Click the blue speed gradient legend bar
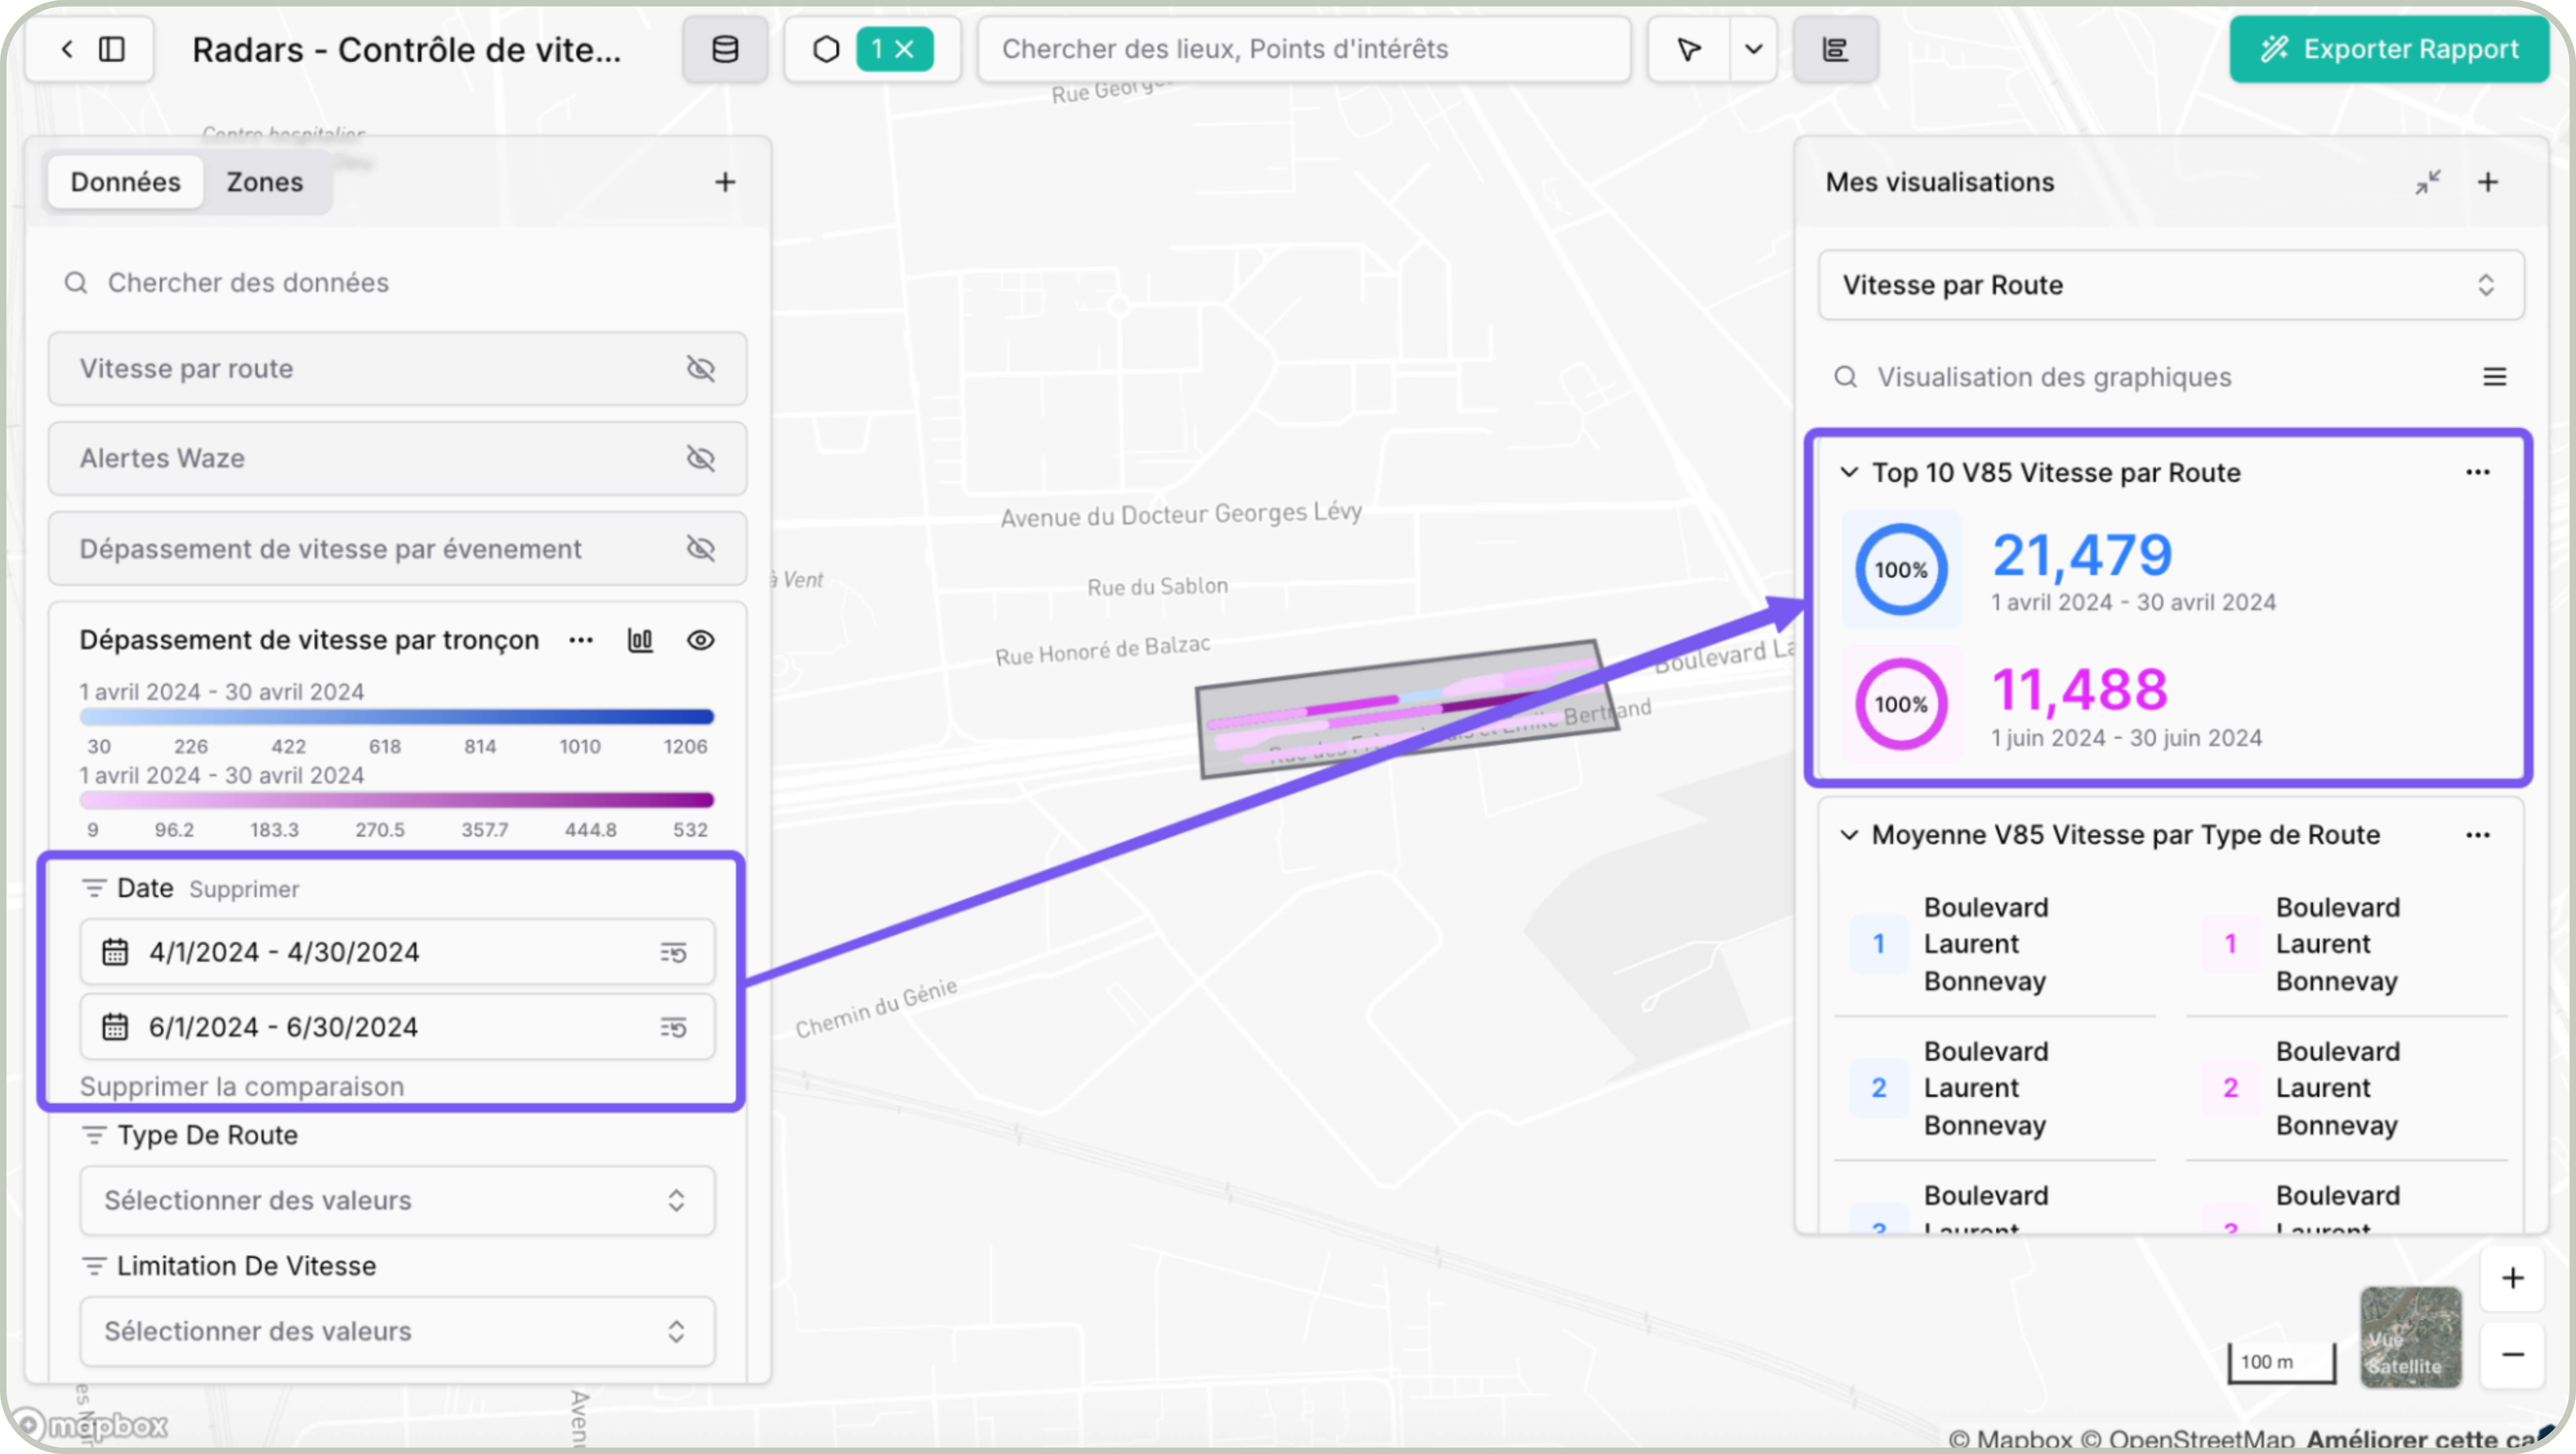2576x1454 pixels. [397, 717]
